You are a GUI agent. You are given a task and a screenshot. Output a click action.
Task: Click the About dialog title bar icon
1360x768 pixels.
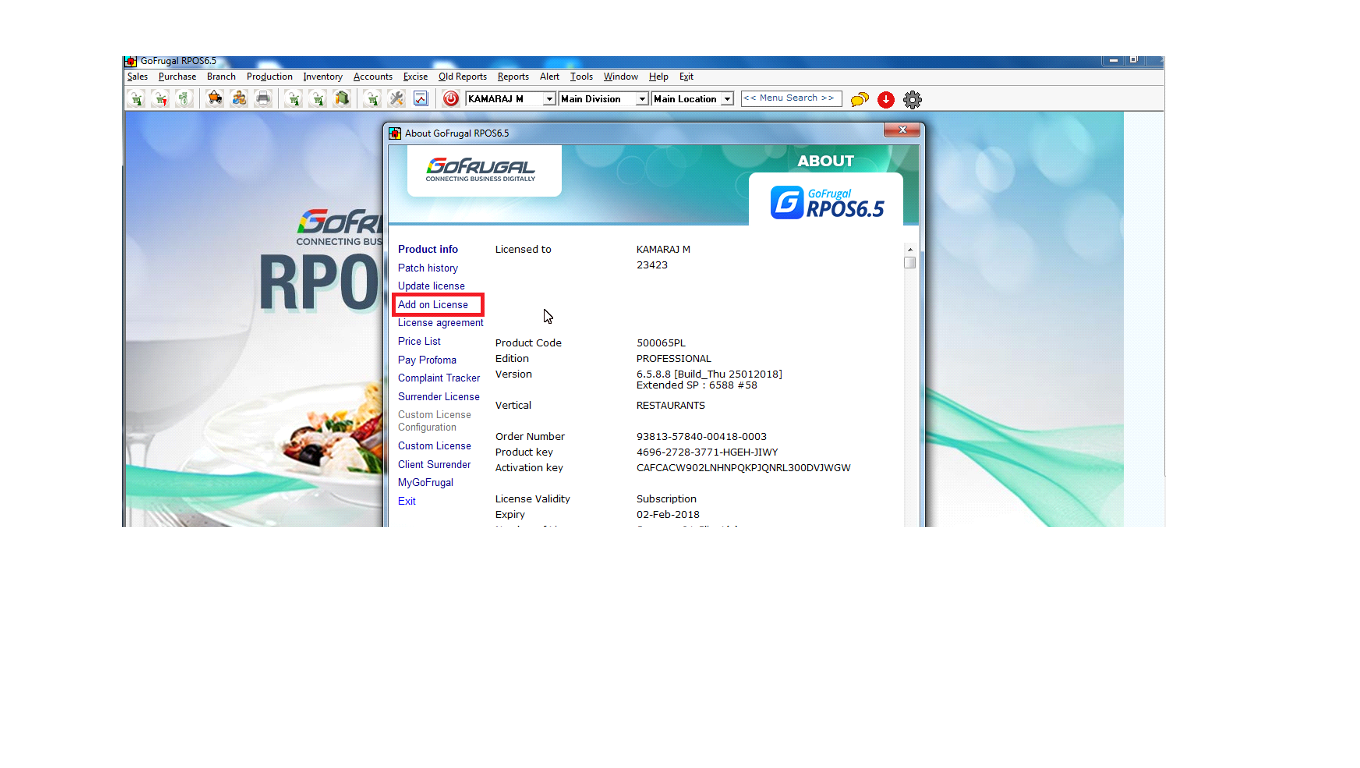point(395,133)
